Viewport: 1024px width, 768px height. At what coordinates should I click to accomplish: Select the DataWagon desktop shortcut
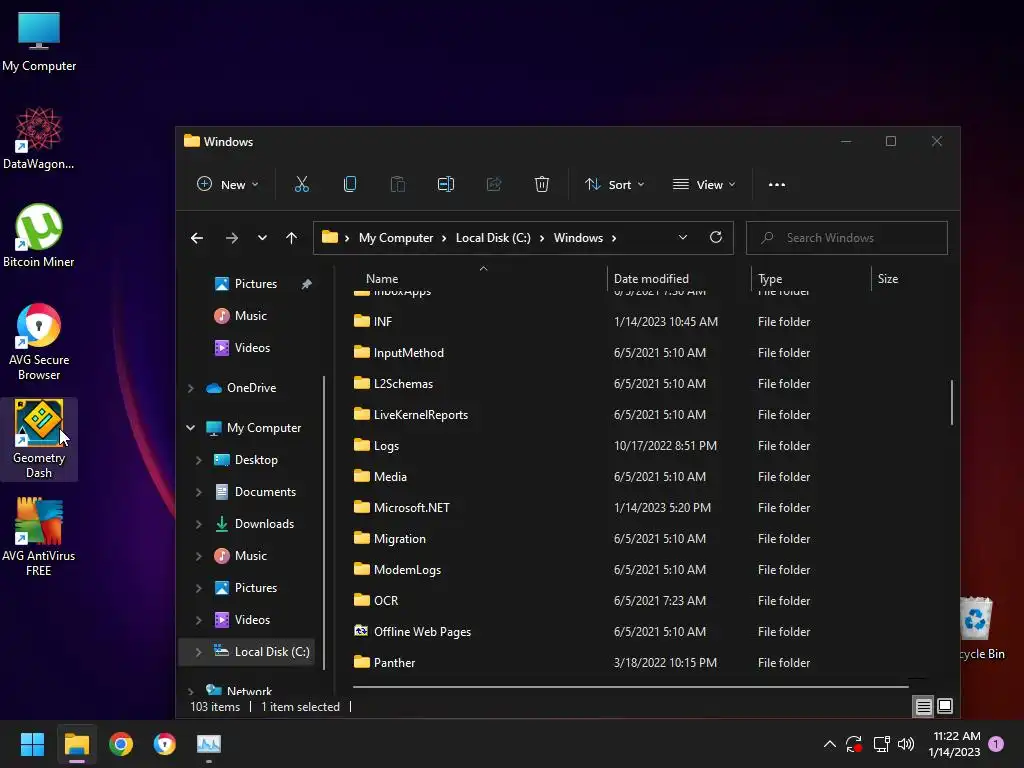click(x=39, y=138)
